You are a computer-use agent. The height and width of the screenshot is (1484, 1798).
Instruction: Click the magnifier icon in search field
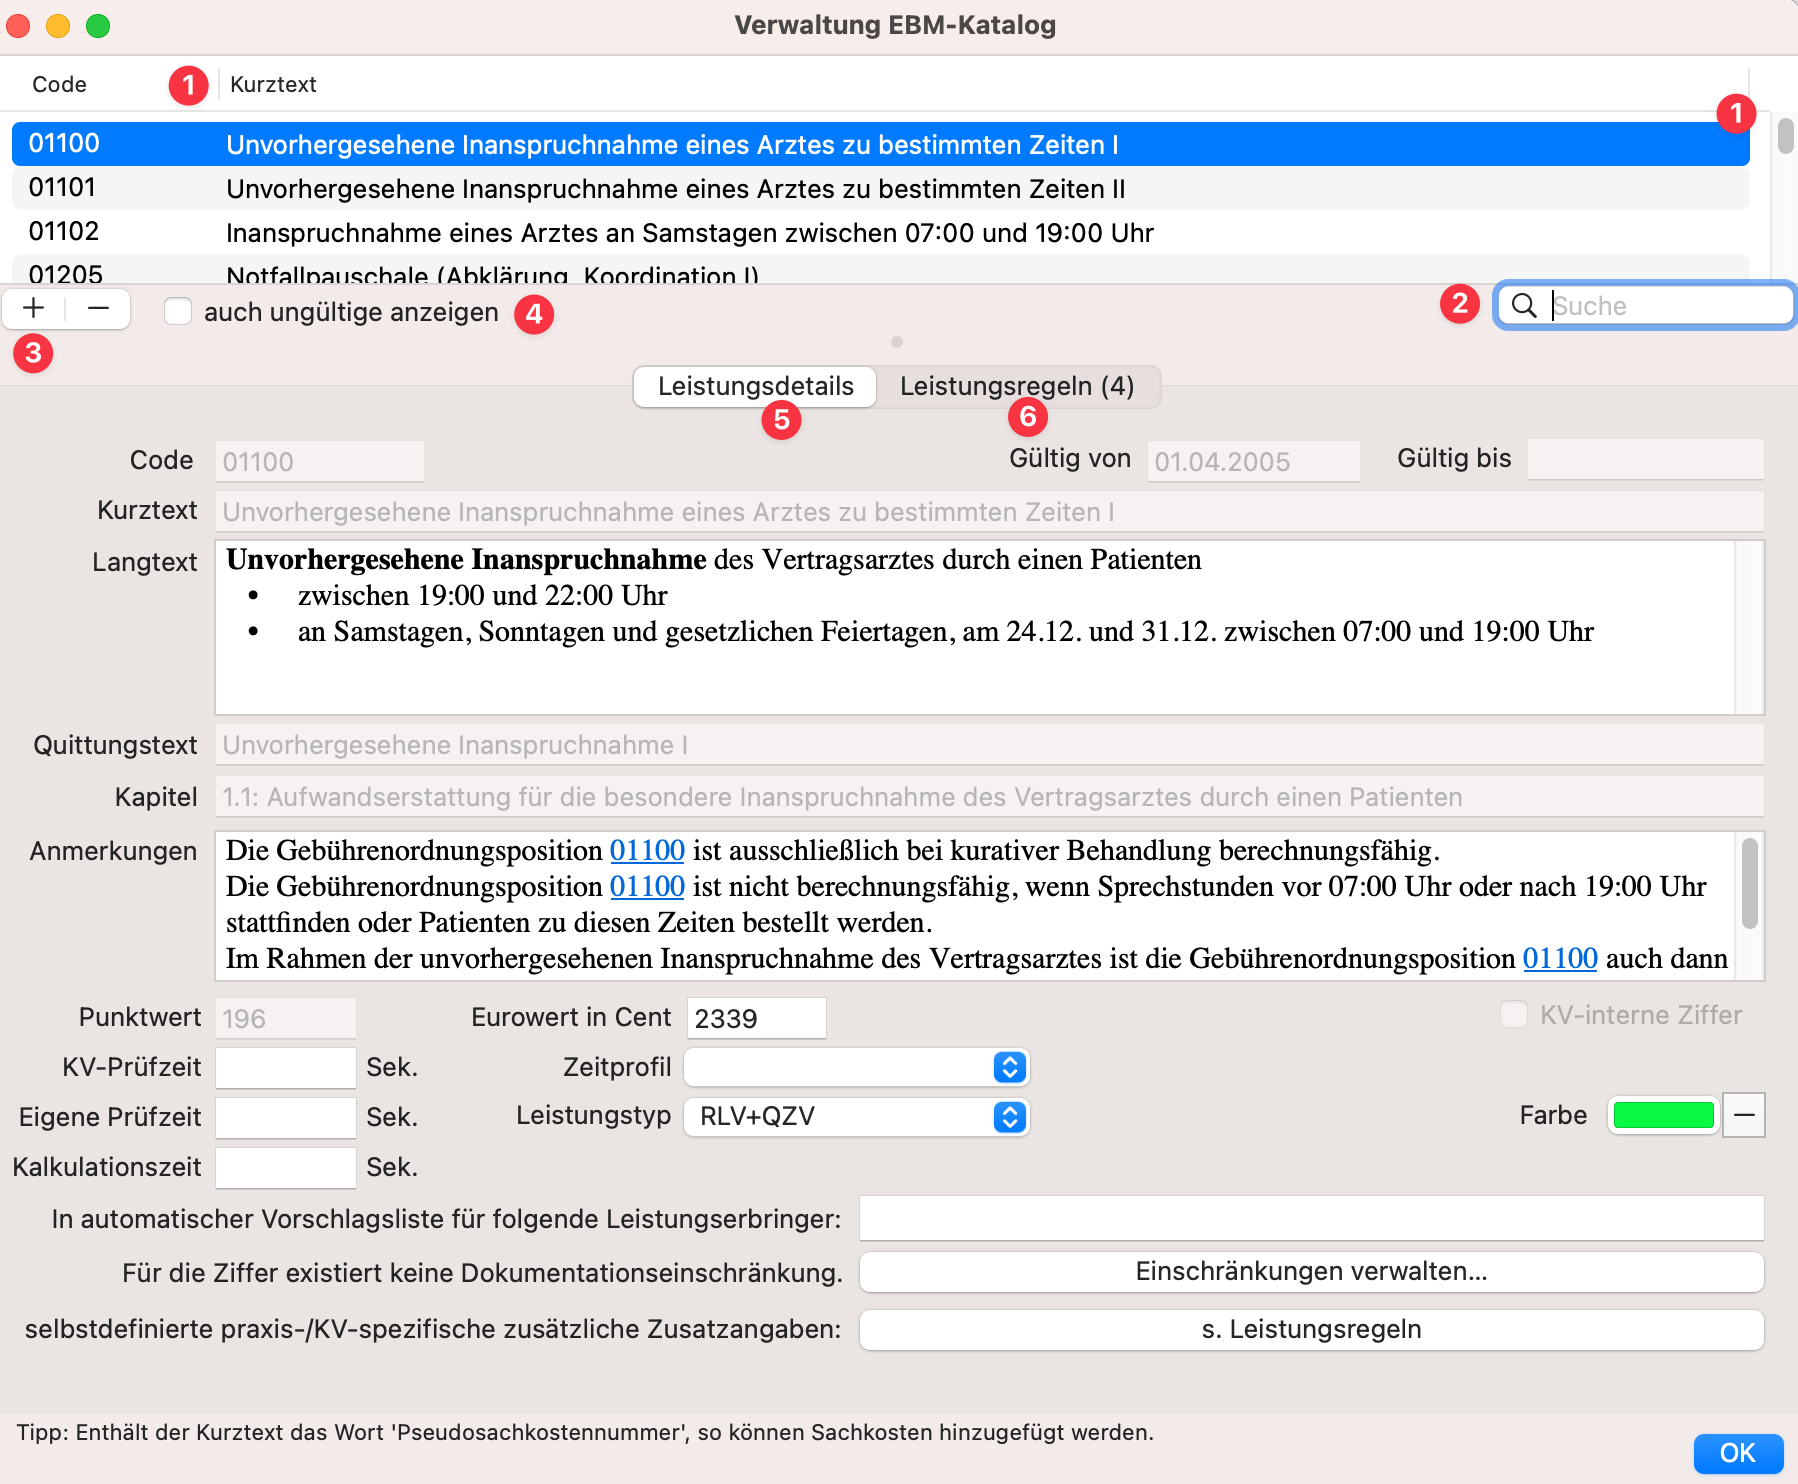coord(1524,306)
